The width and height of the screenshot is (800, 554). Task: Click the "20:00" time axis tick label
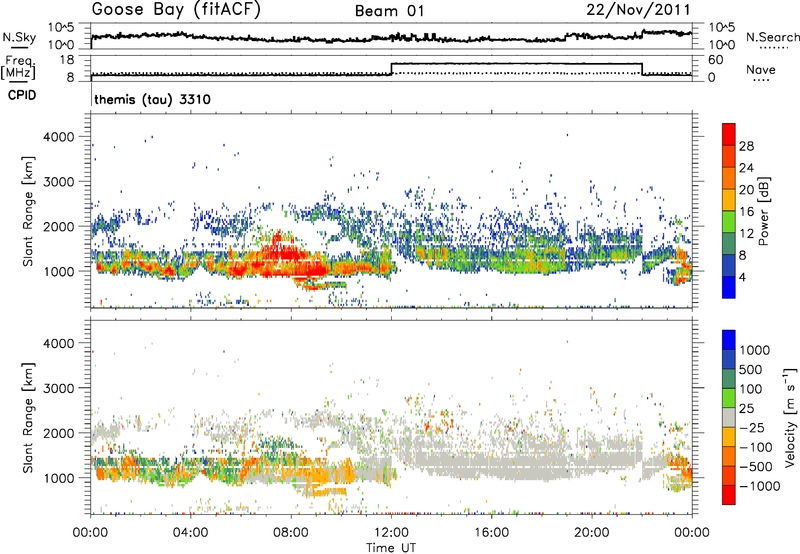591,533
